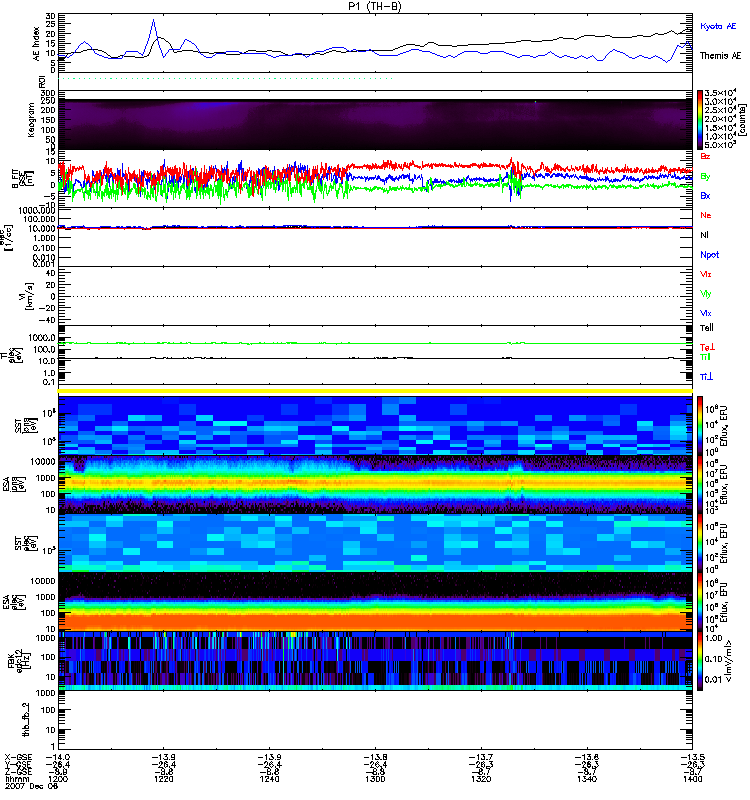Screen dimensions: 750x800
Task: Click the -13.5 X-GSE value
Action: [692, 758]
